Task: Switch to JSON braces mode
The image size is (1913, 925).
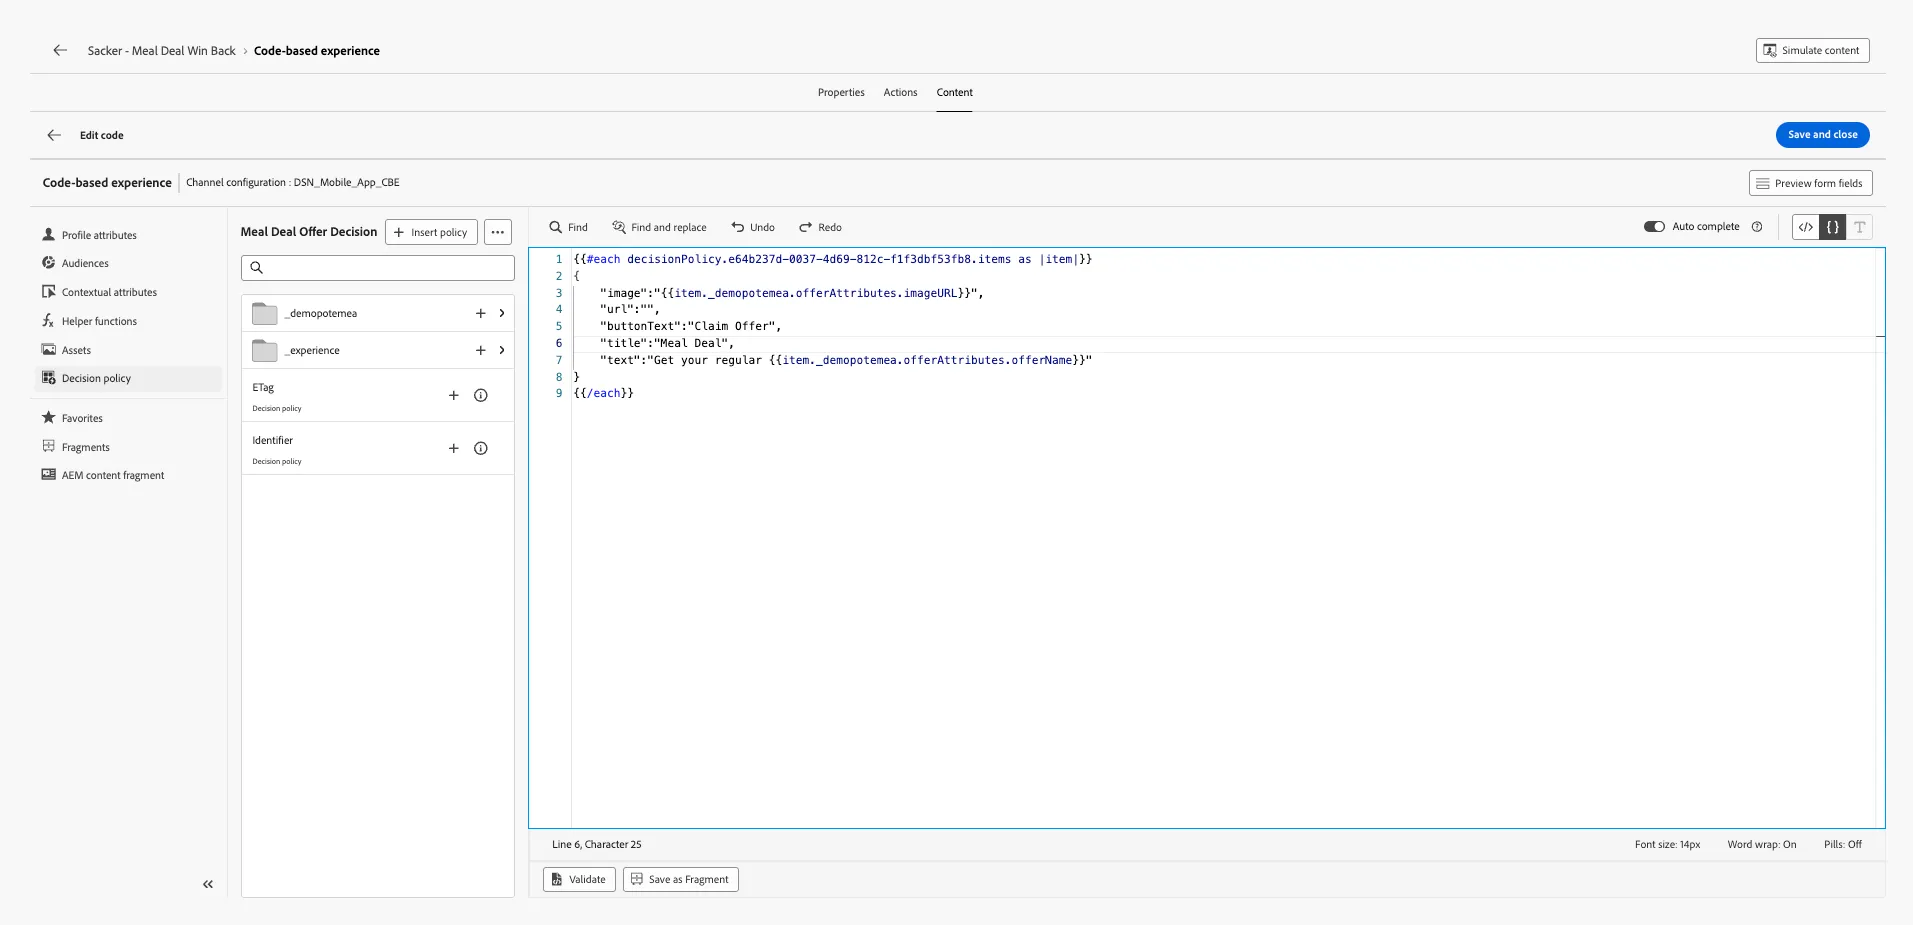Action: pos(1833,227)
